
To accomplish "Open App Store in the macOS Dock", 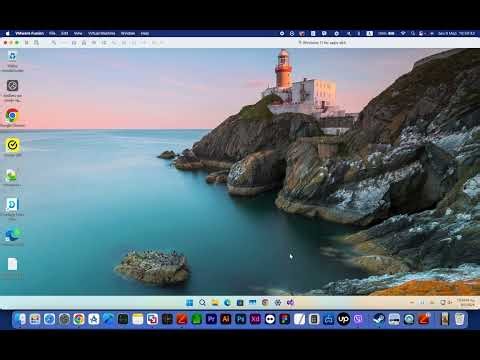I will click(x=94, y=319).
